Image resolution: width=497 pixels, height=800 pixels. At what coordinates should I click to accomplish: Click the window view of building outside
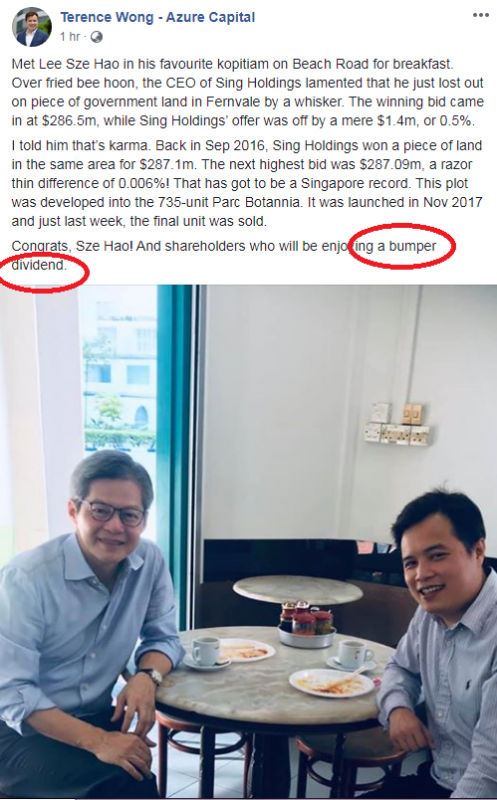118,372
